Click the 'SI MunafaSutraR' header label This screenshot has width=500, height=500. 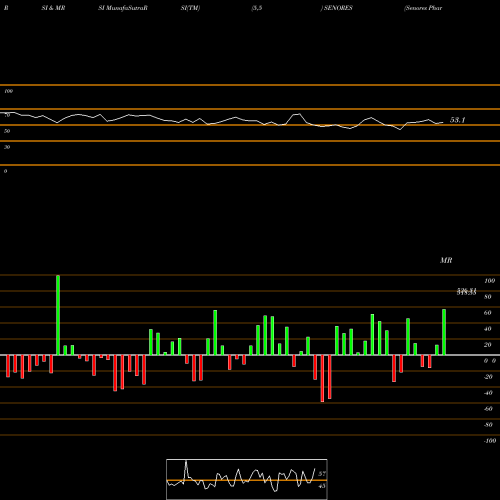point(123,8)
